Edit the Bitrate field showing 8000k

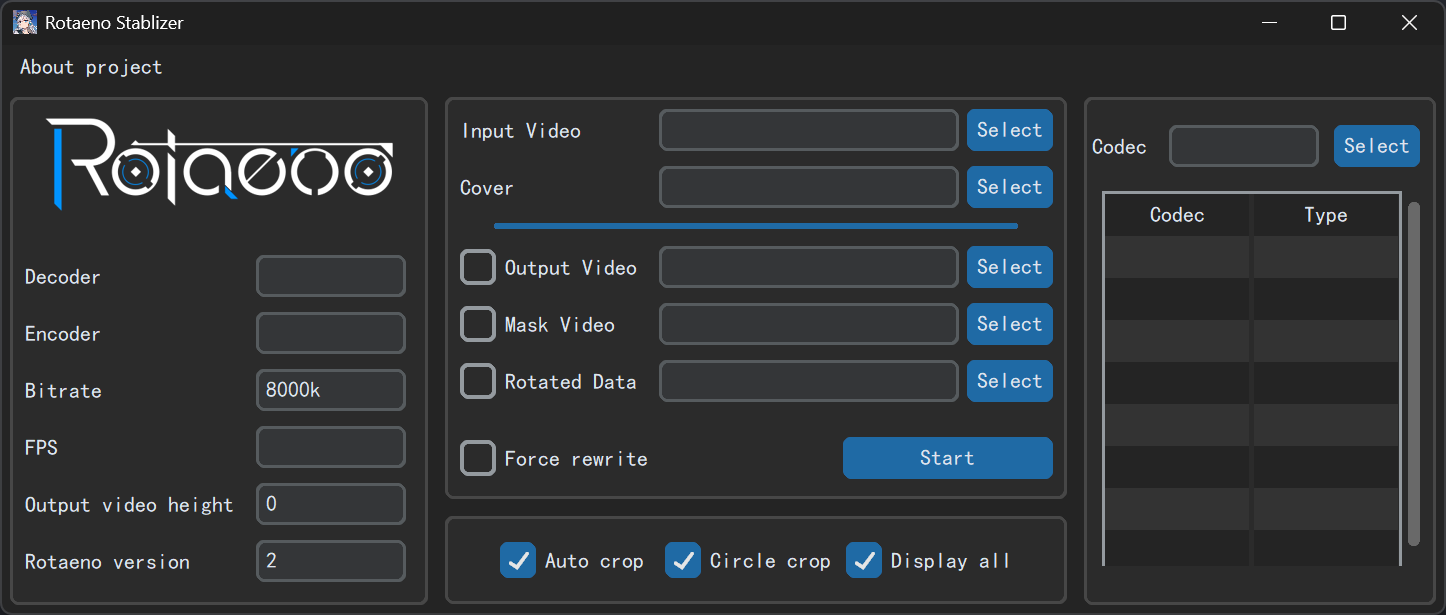click(x=331, y=390)
